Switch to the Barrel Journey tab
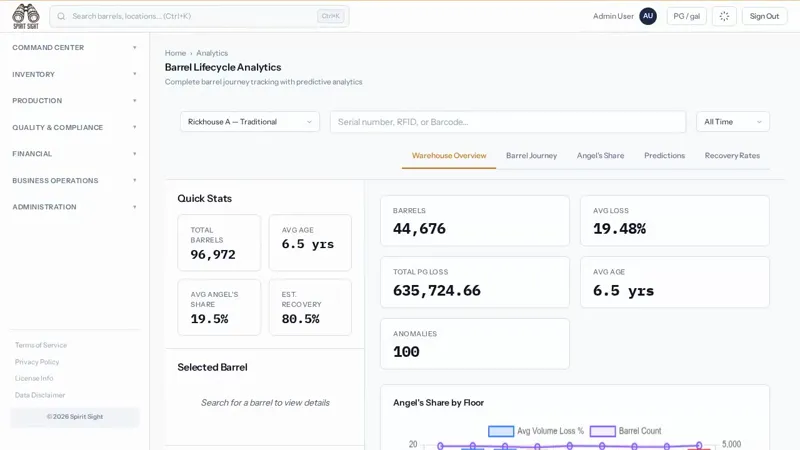 (531, 156)
